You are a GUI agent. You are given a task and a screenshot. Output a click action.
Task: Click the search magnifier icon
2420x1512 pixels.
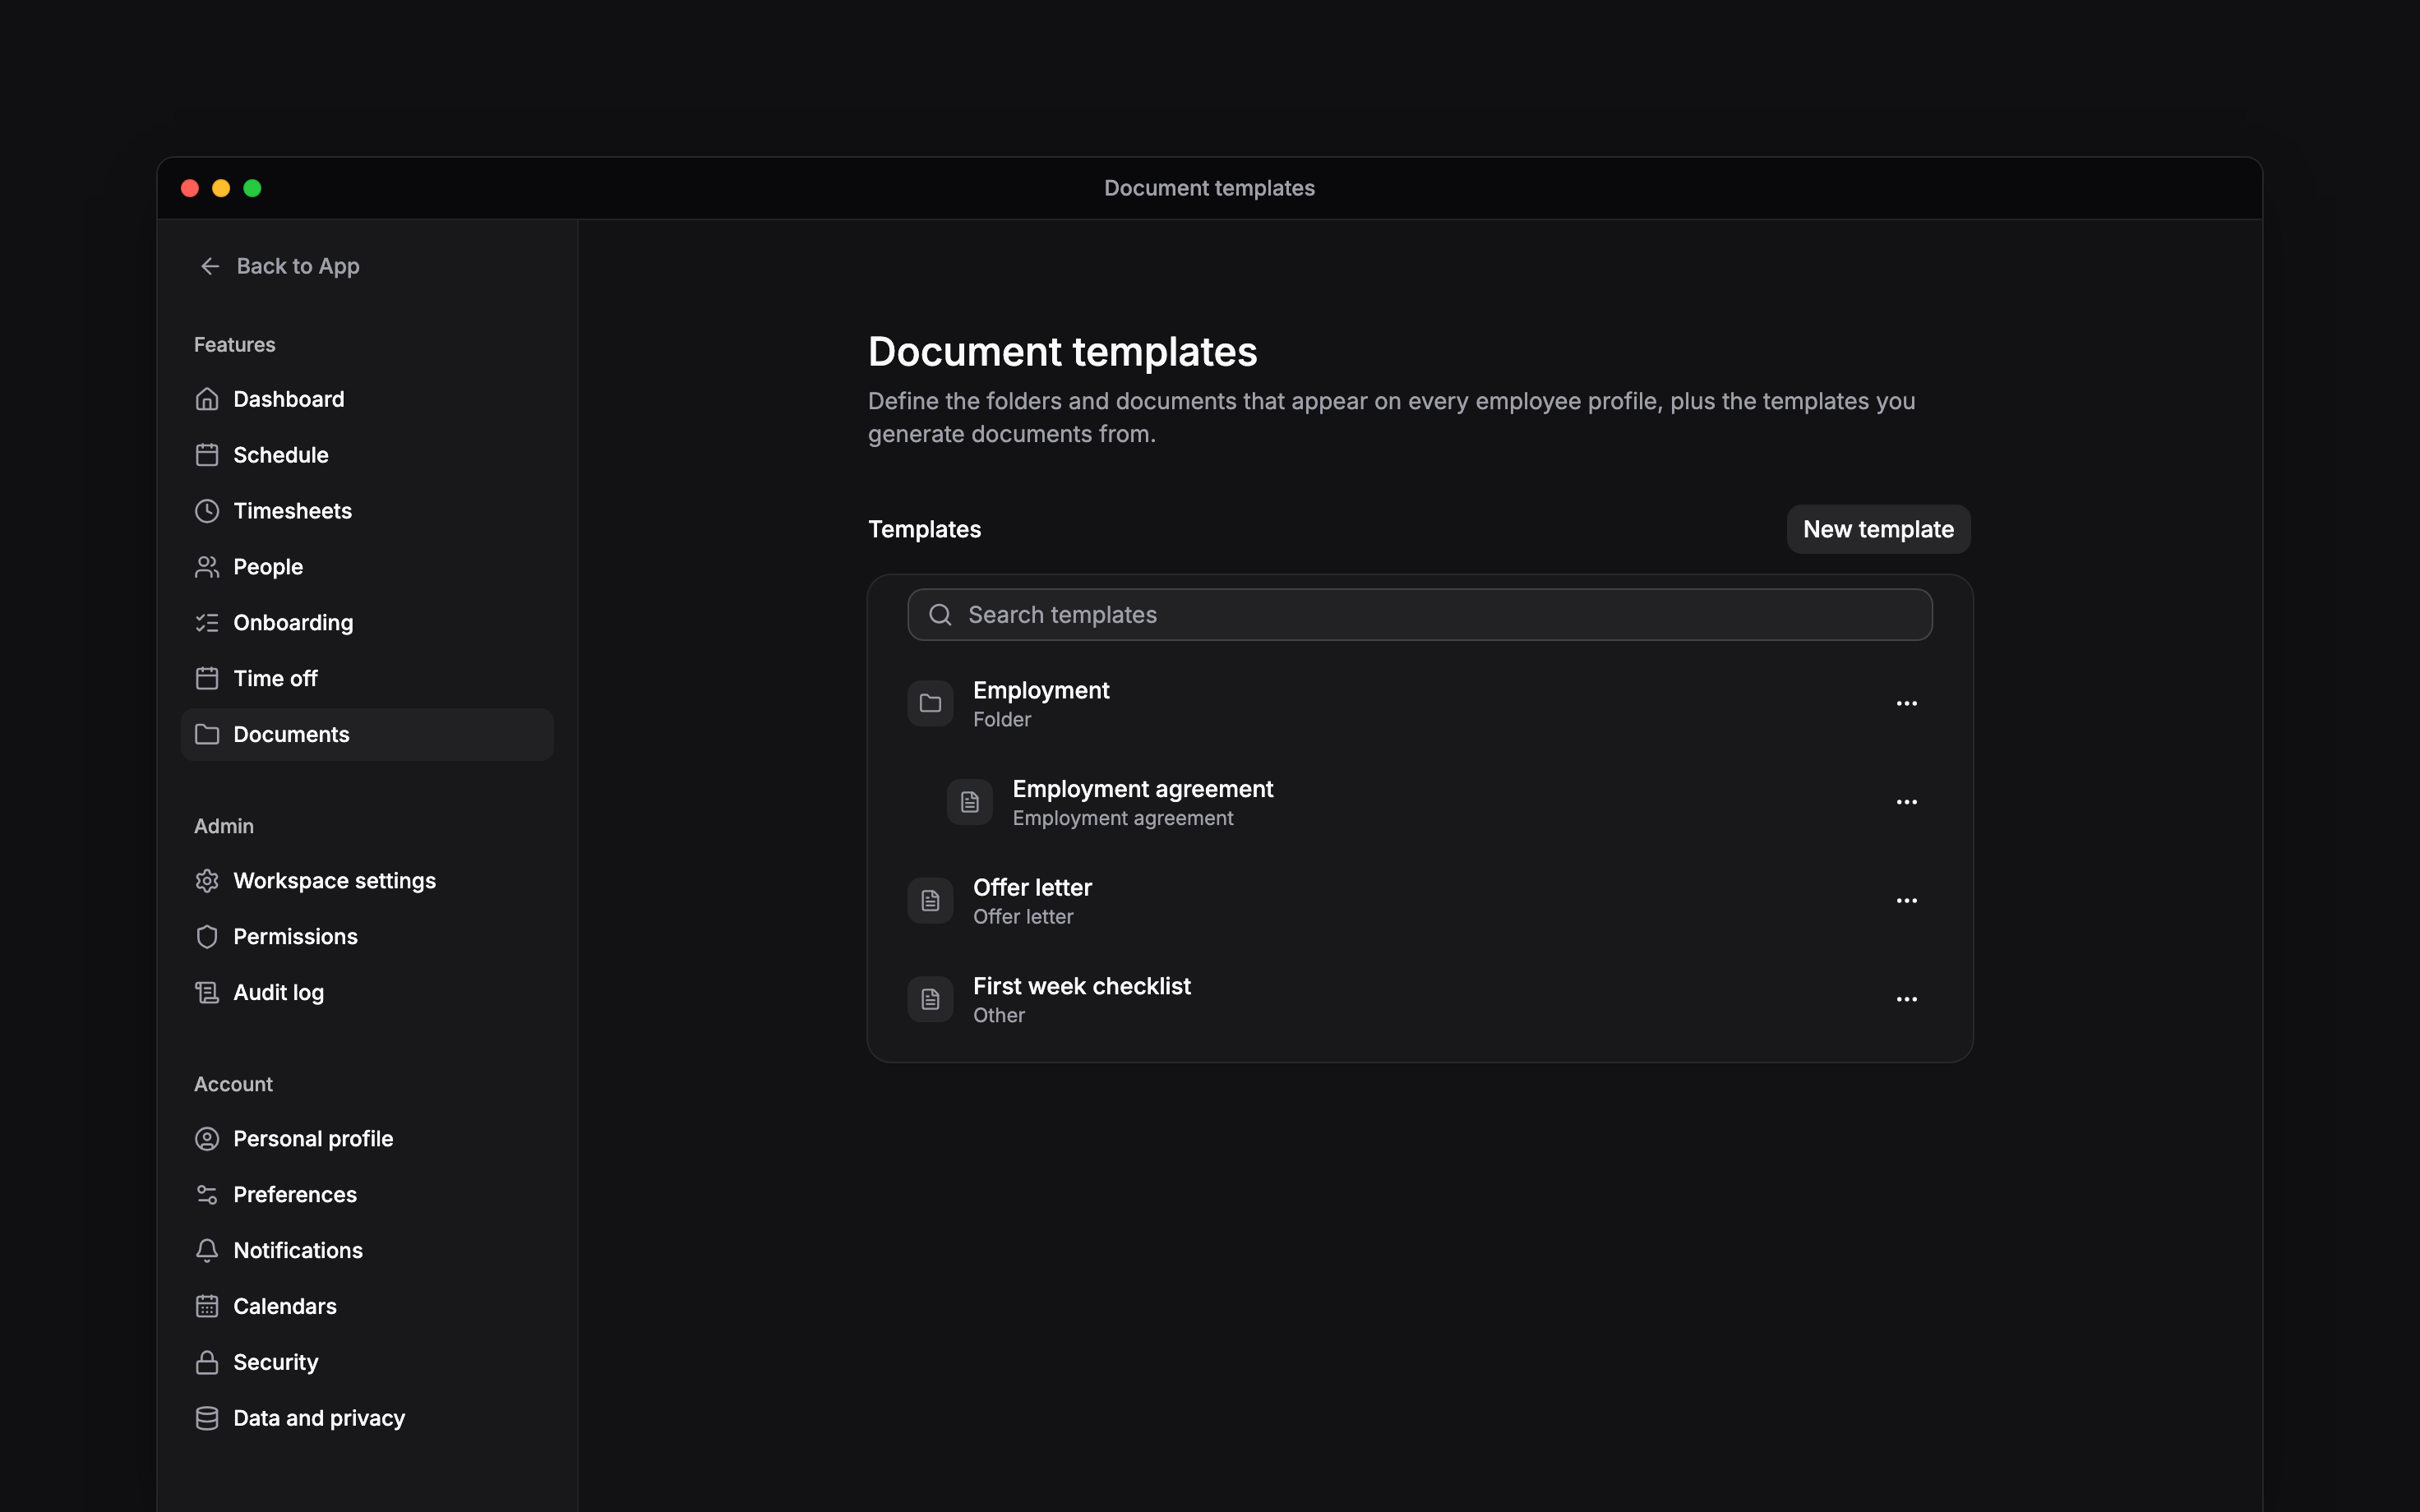940,615
